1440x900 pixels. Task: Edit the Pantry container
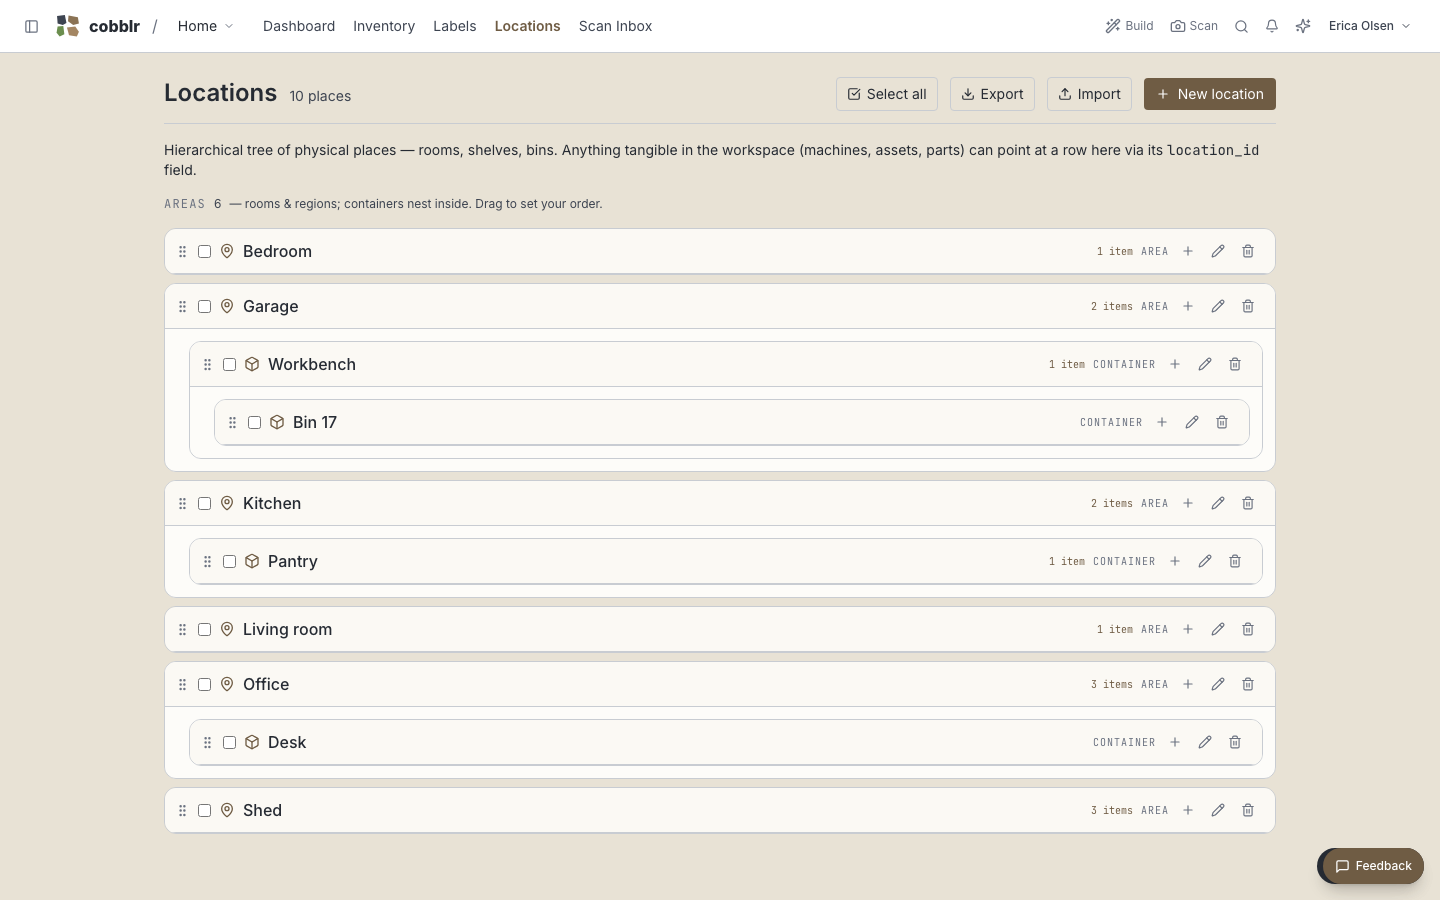tap(1205, 561)
